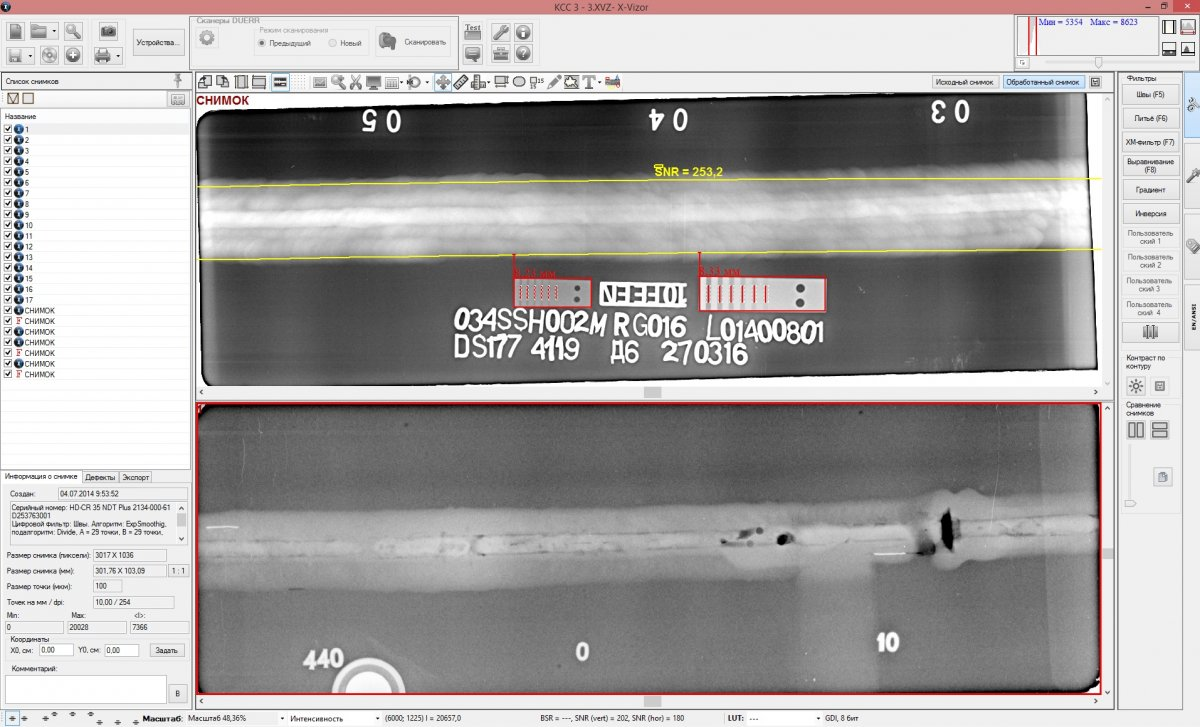This screenshot has width=1200, height=727.
Task: Toggle checkbox of the first СНИМОК entry
Action: coord(8,310)
